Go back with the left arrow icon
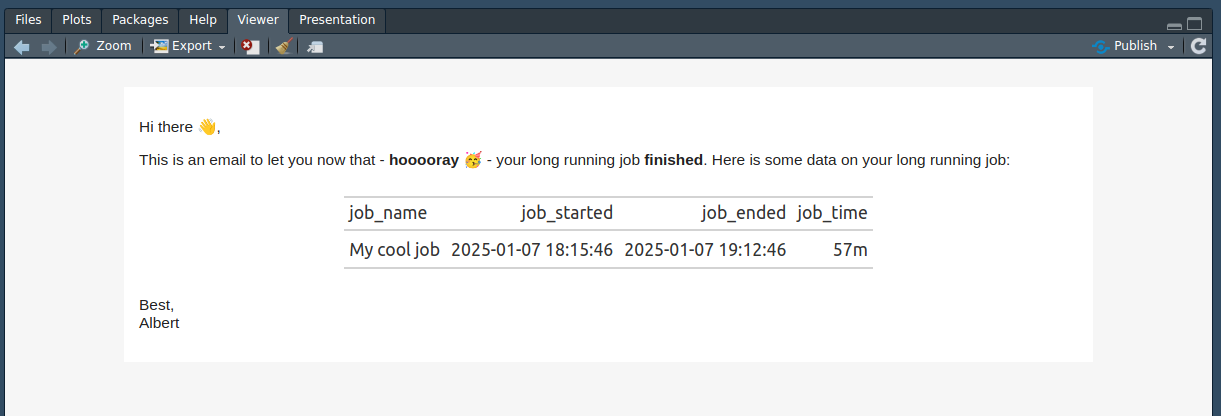 22,46
